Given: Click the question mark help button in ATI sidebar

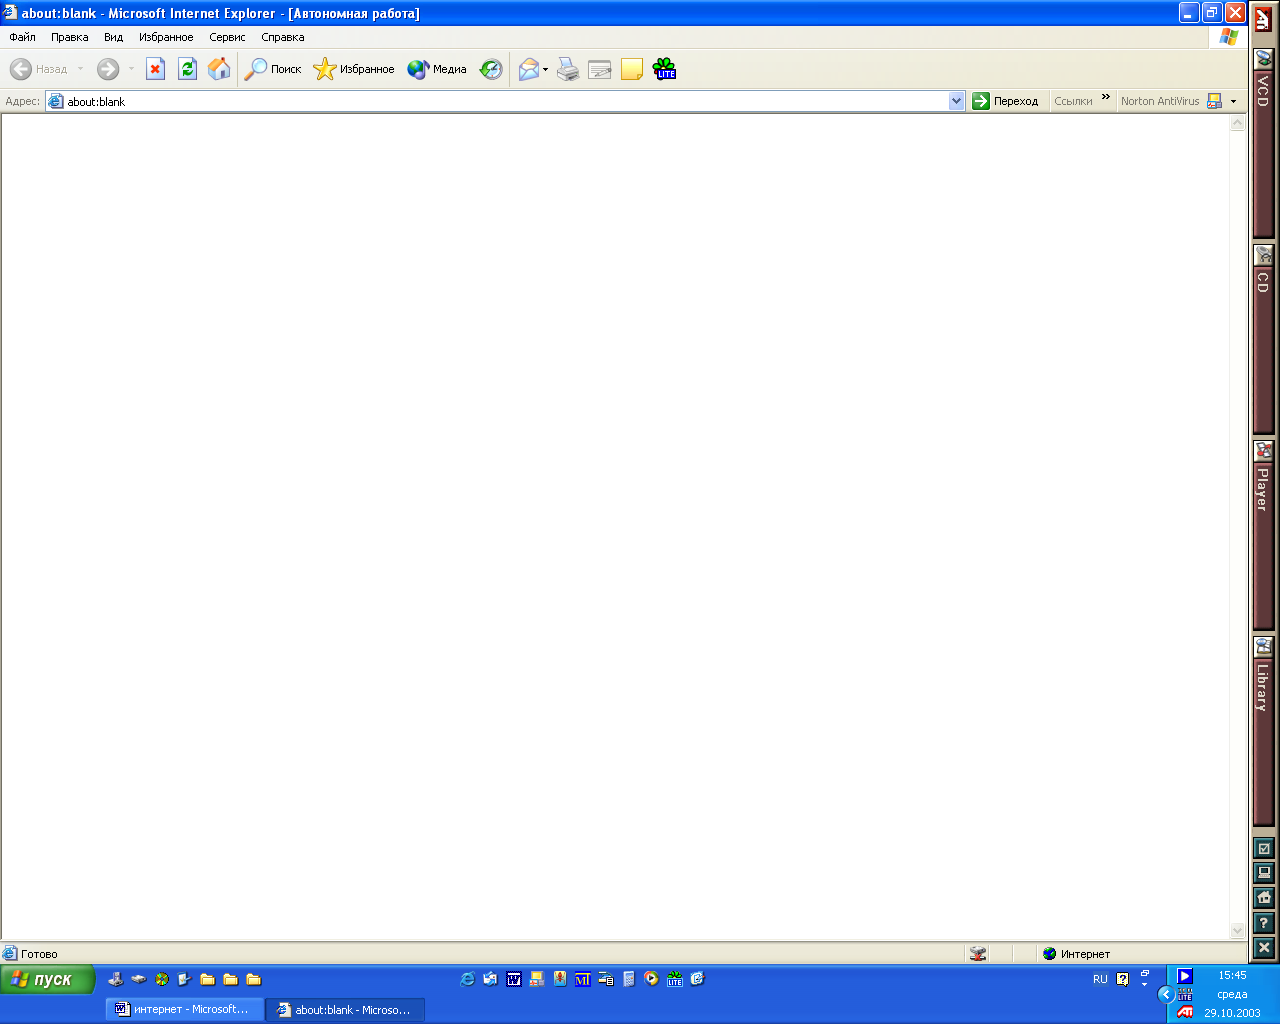Looking at the screenshot, I should (x=1264, y=923).
